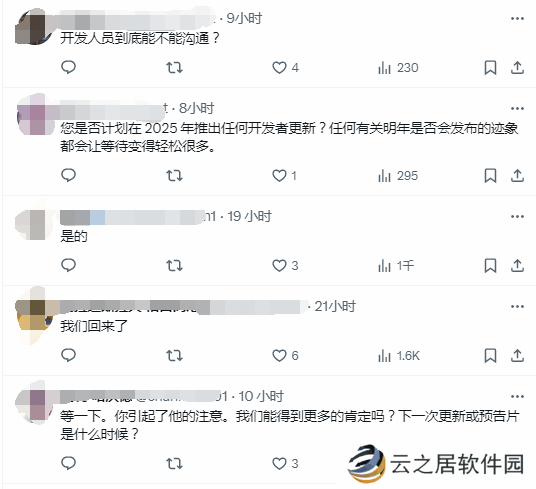The width and height of the screenshot is (536, 489).
Task: Share the first tweet posted 9小时 ago
Action: click(x=517, y=67)
